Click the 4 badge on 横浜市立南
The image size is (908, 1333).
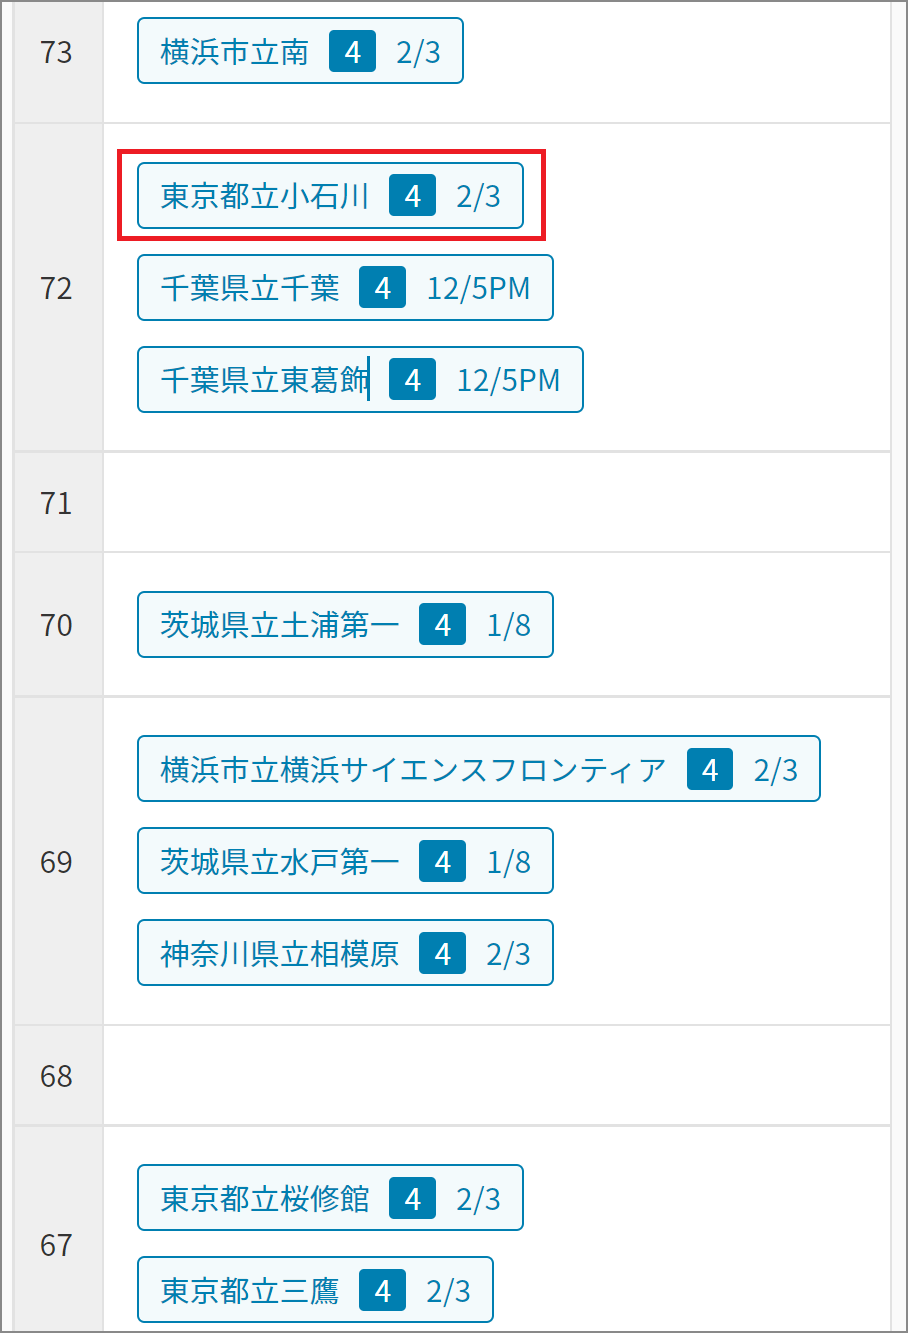[x=352, y=51]
